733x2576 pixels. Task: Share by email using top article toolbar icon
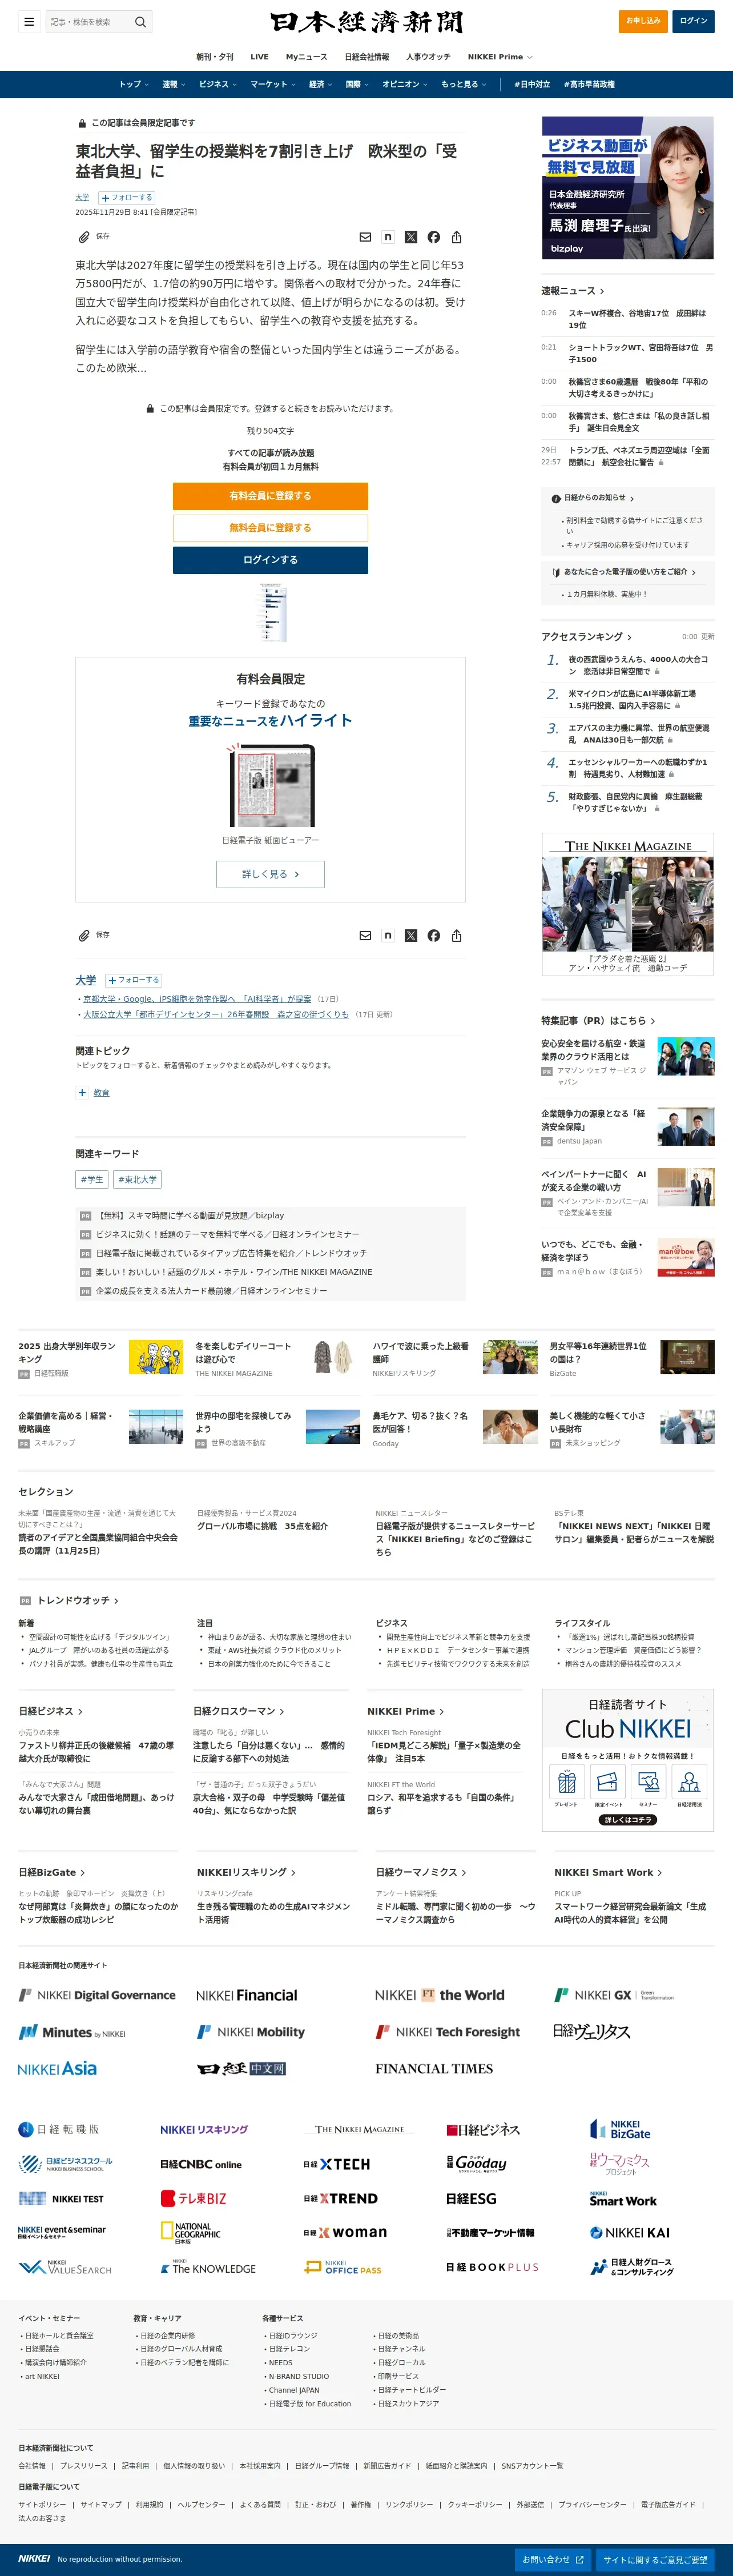365,237
